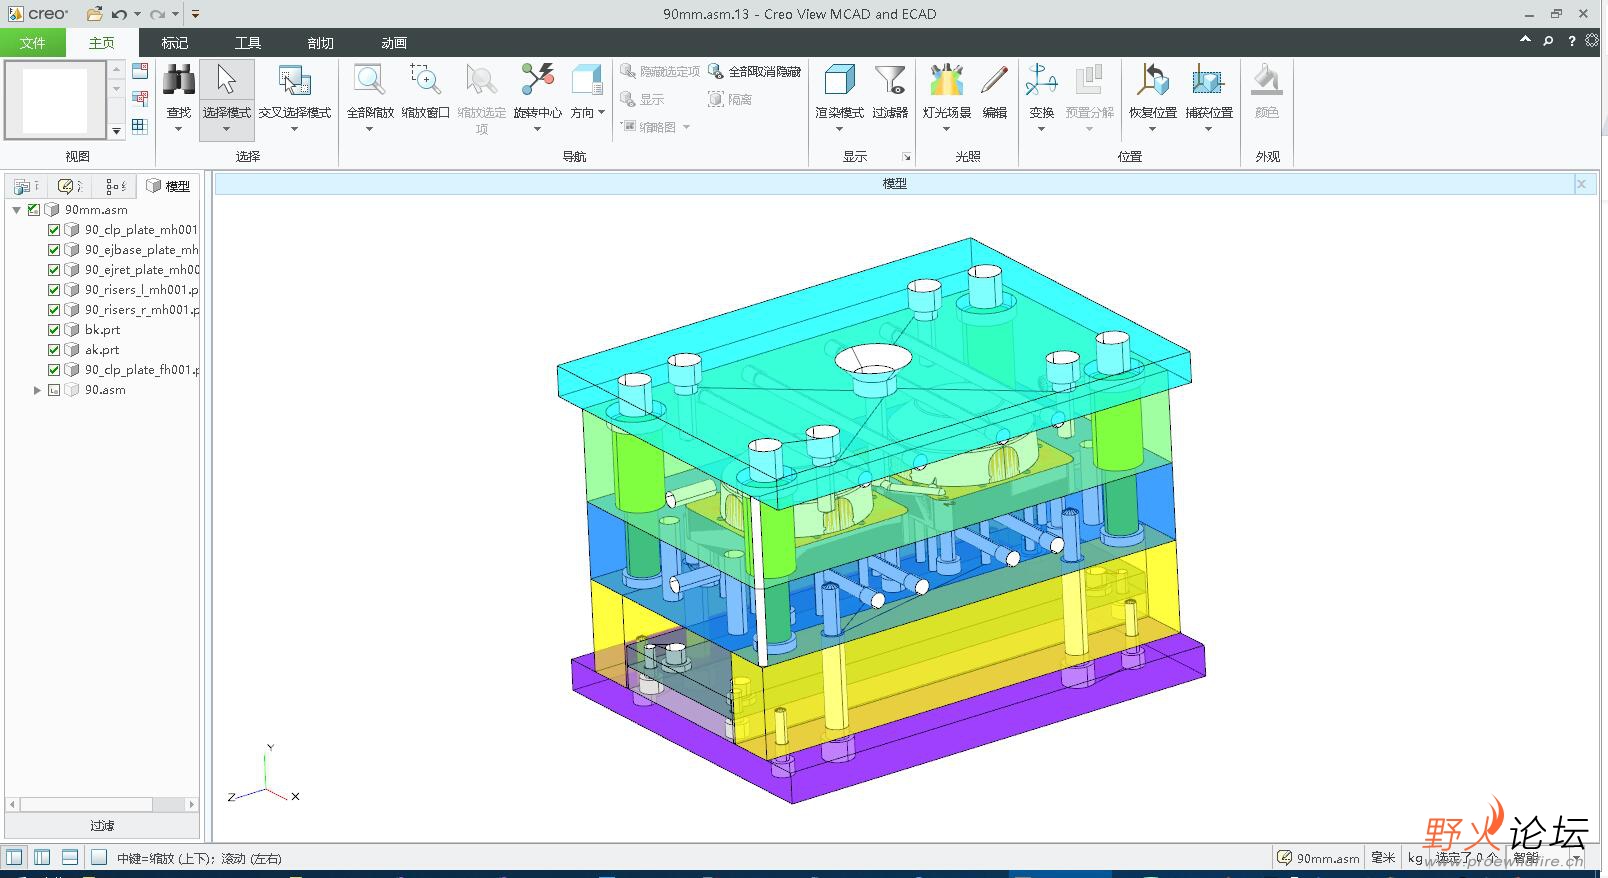Toggle the 90_risers_r_mh001 checkbox
Viewport: 1608px width, 878px height.
click(x=54, y=310)
